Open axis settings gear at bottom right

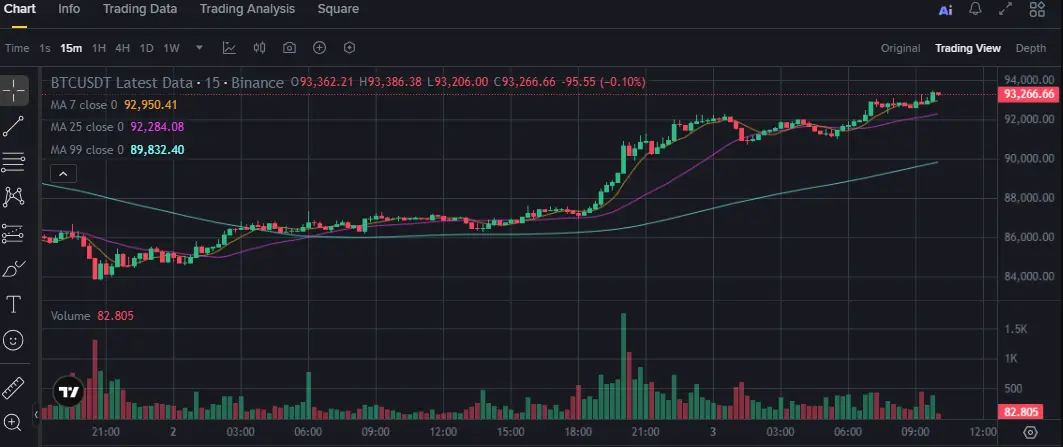tap(1030, 432)
